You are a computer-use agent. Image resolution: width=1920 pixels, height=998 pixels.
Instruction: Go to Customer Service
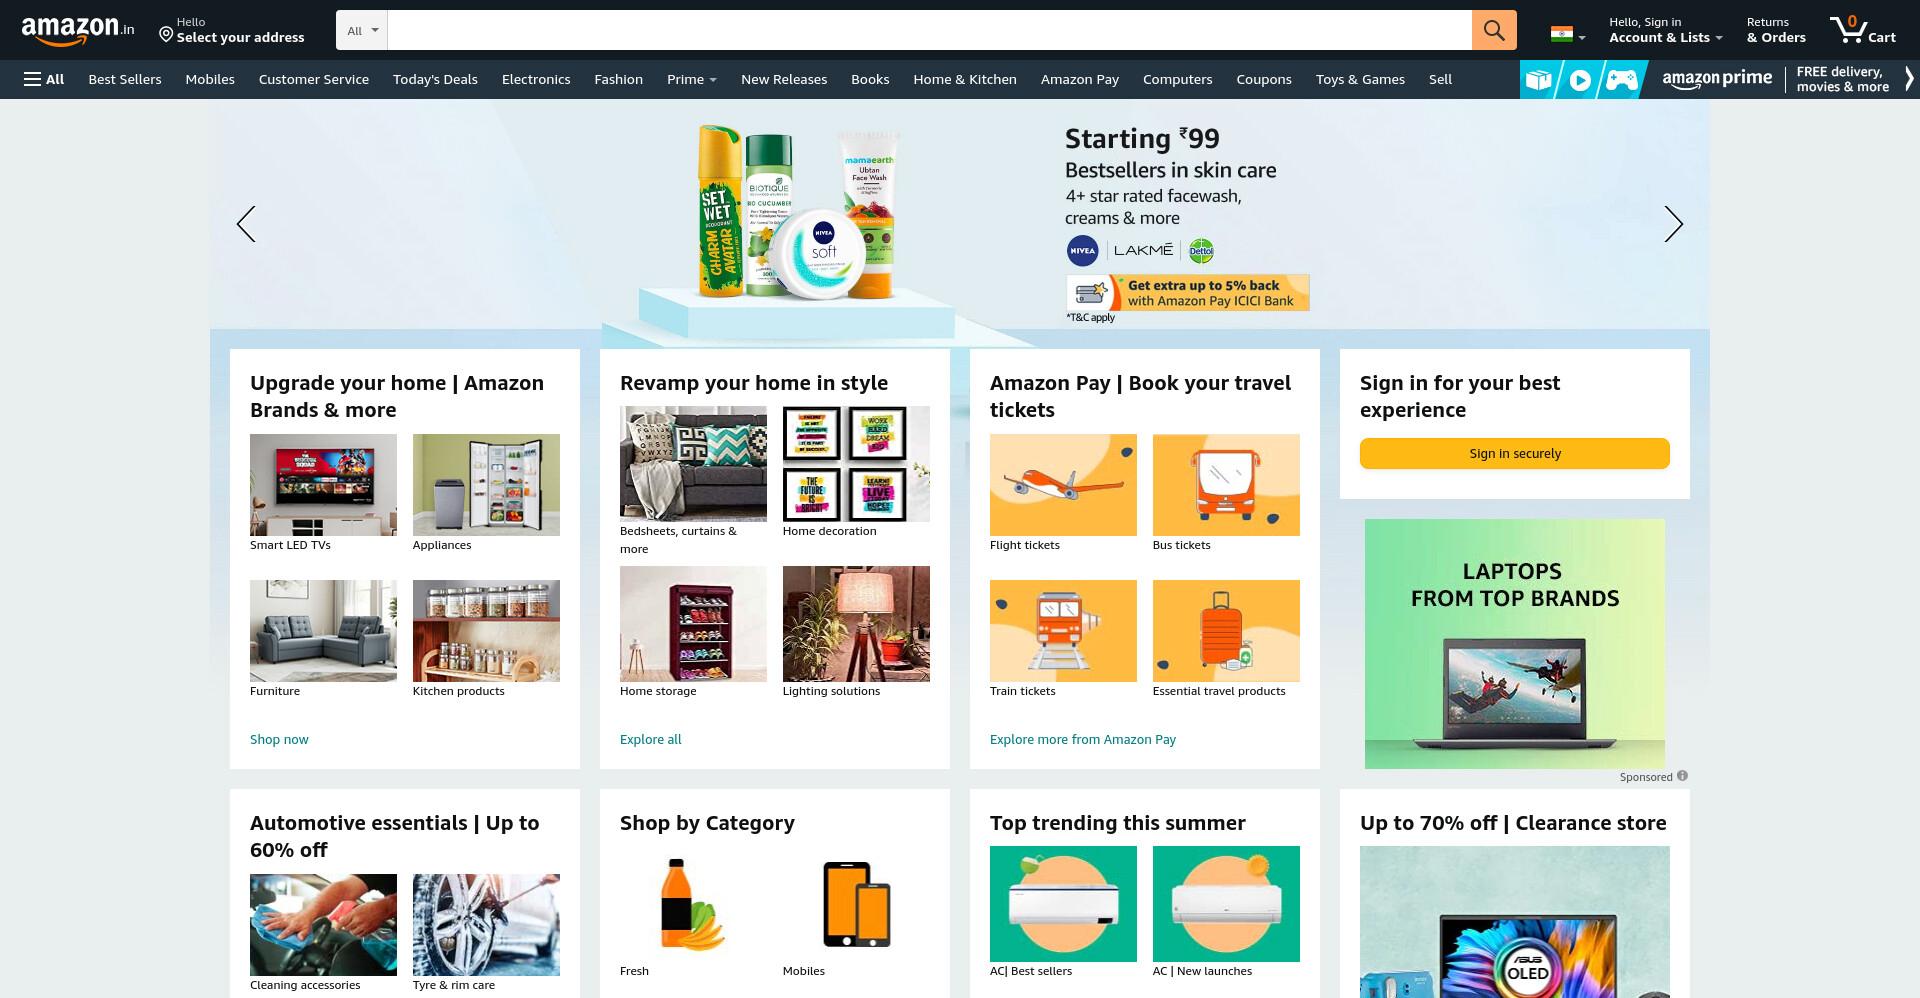click(x=314, y=79)
